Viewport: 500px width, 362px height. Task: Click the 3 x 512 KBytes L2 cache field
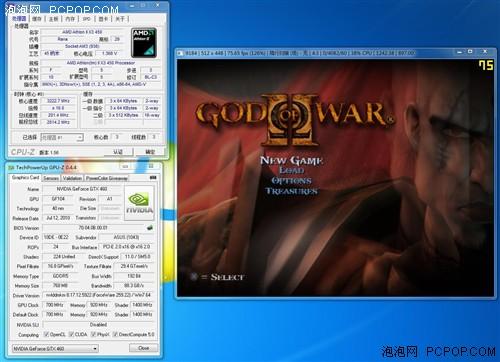pos(123,115)
